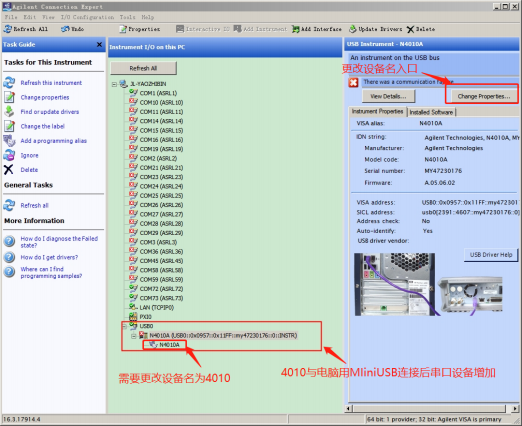Click the Refresh All toolbar icon
The image size is (522, 426).
pyautogui.click(x=8, y=29)
